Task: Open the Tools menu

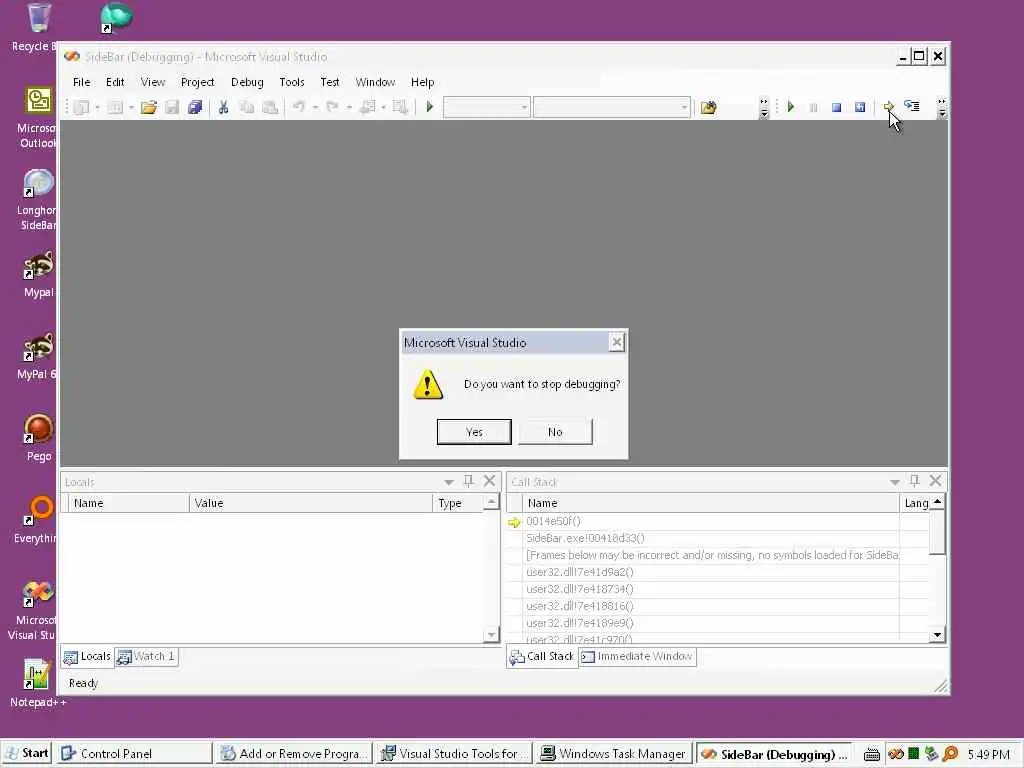Action: click(x=292, y=82)
